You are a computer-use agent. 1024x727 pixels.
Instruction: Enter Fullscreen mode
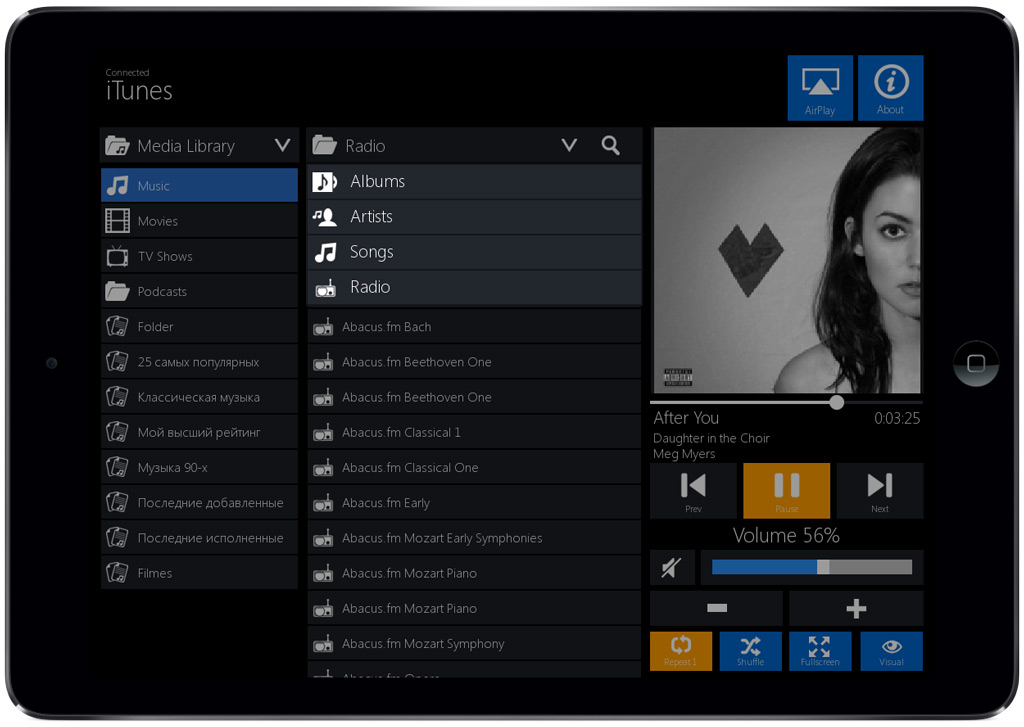click(820, 650)
